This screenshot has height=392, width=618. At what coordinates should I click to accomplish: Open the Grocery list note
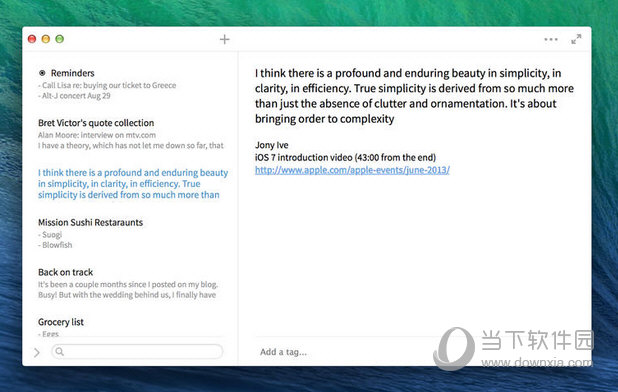61,327
